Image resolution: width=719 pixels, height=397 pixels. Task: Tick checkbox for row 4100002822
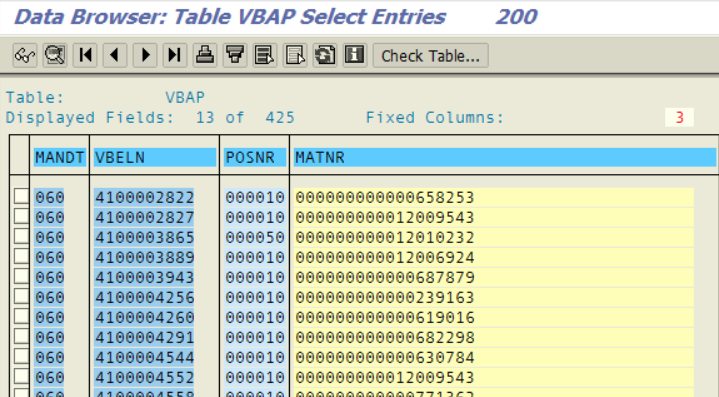pos(21,196)
